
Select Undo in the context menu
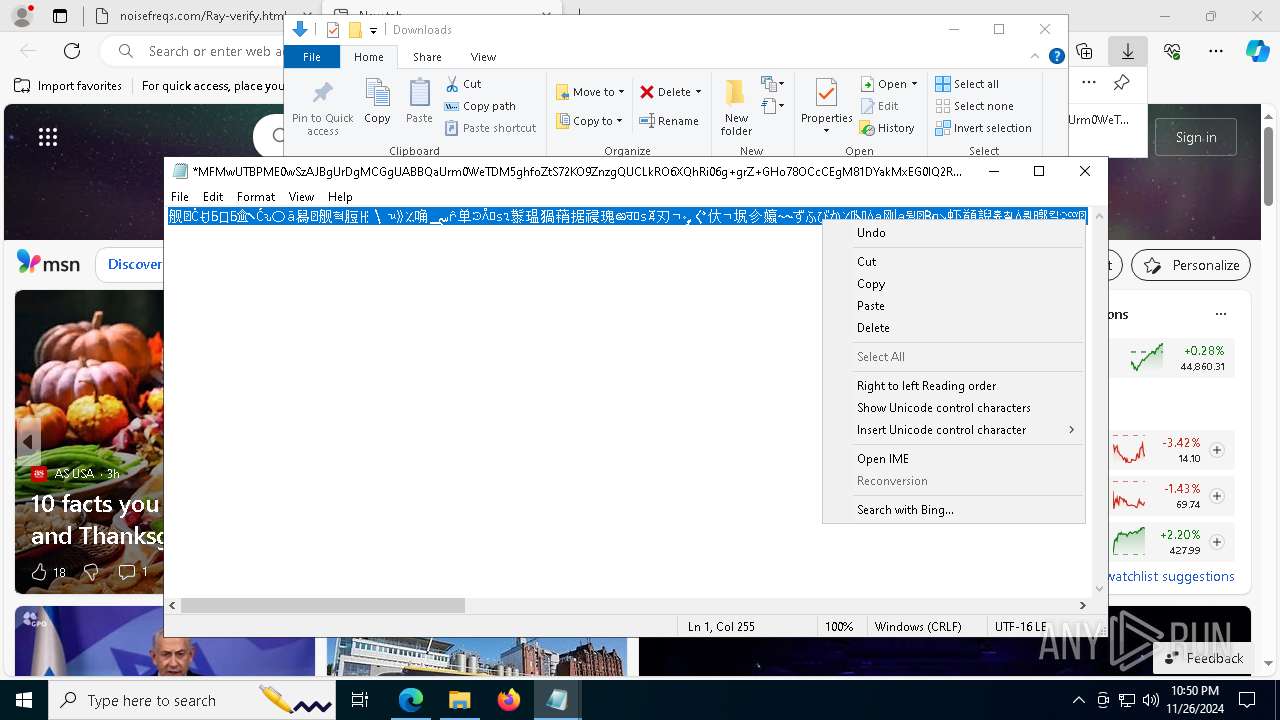point(953,233)
